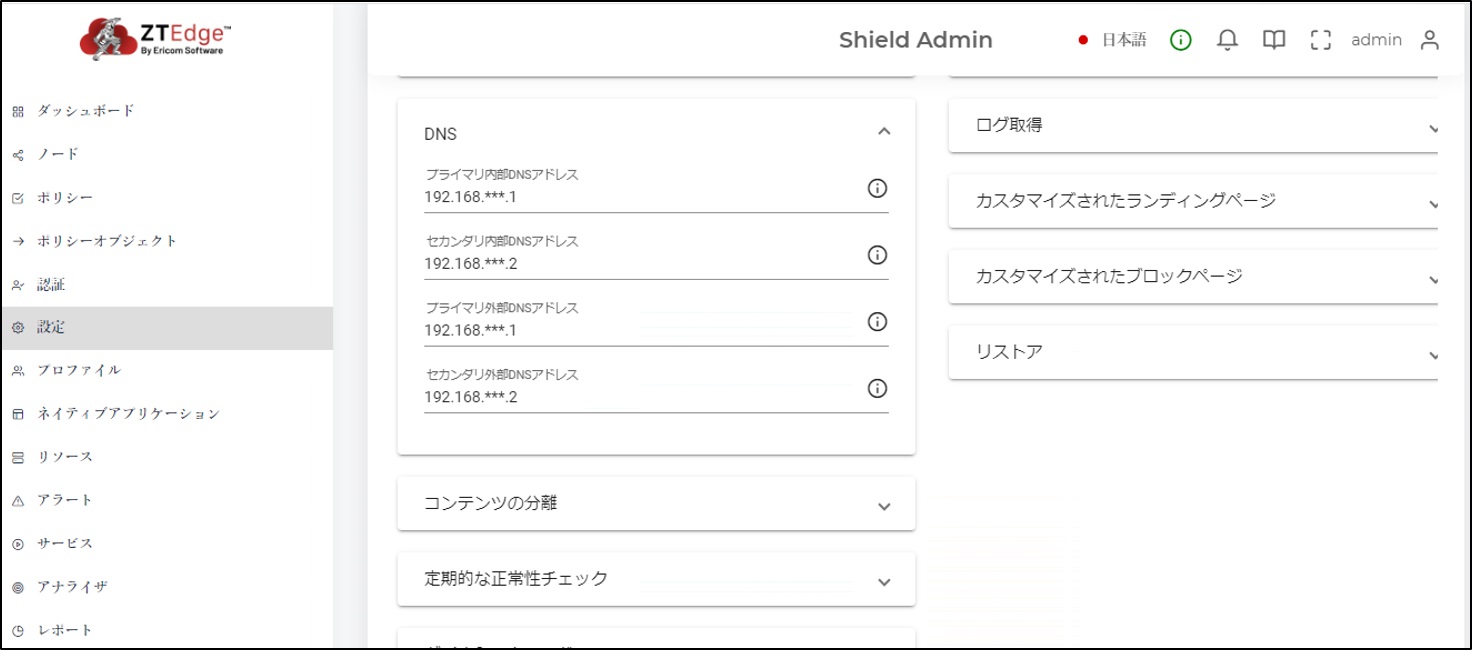Show info for セカンダリ内部DNSアドレス
The width and height of the screenshot is (1472, 650).
[x=877, y=255]
